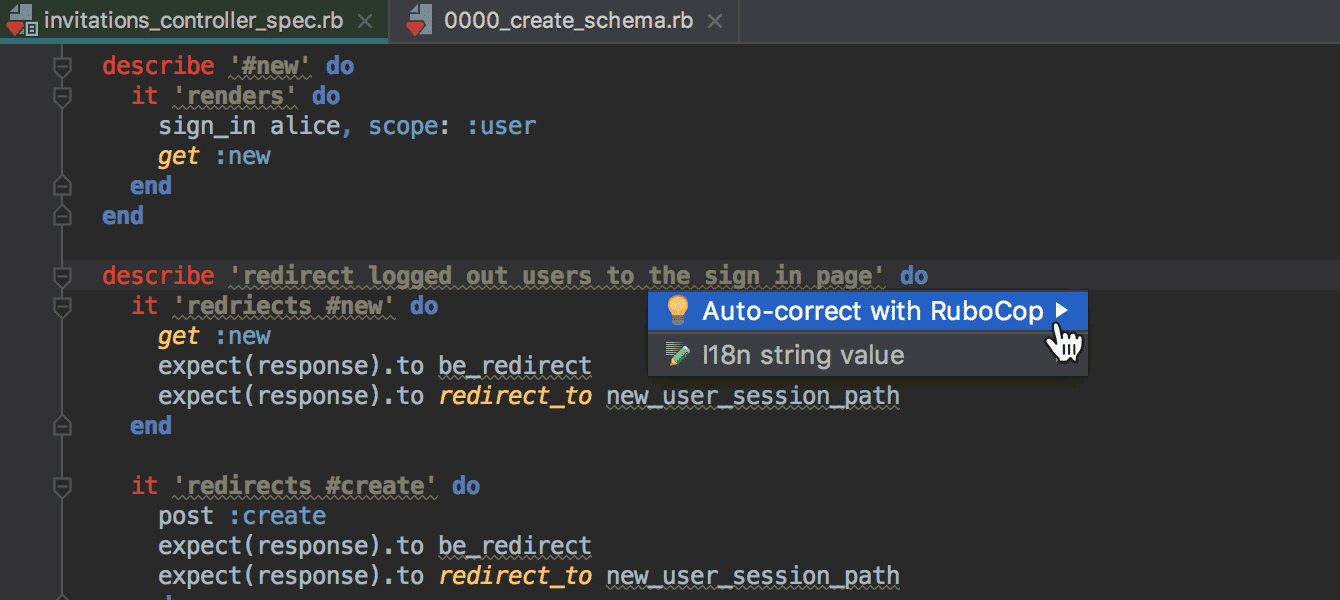
Task: Choose Auto-correct with RuboCop
Action: pos(867,311)
